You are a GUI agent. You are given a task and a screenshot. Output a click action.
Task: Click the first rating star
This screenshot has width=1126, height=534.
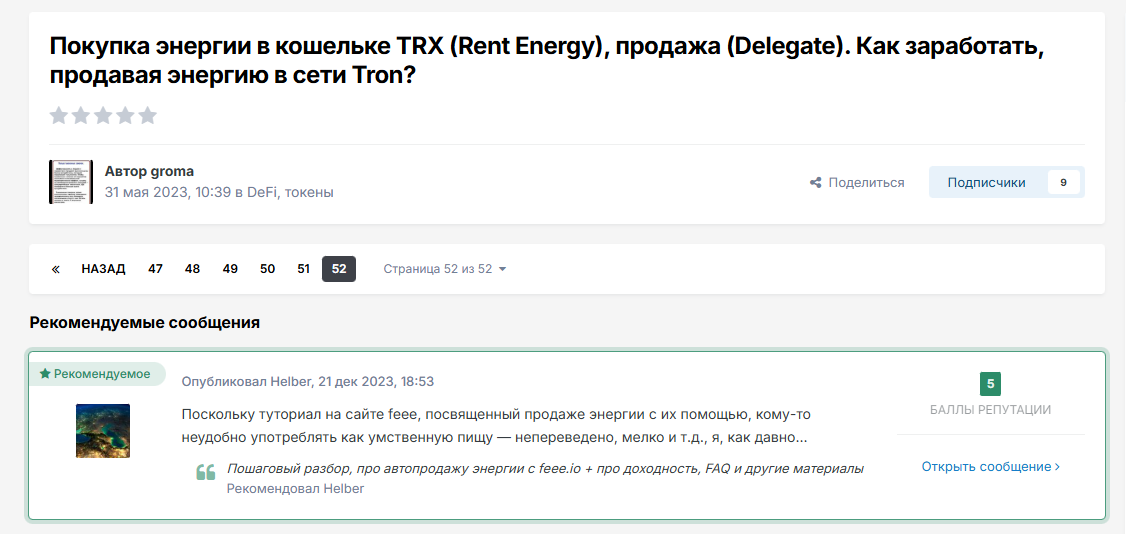click(59, 115)
